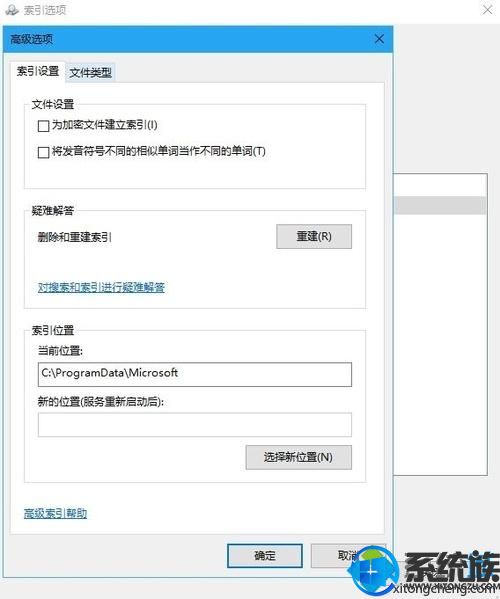Click the 重建(R) button
Viewport: 500px width, 599px height.
pos(314,236)
